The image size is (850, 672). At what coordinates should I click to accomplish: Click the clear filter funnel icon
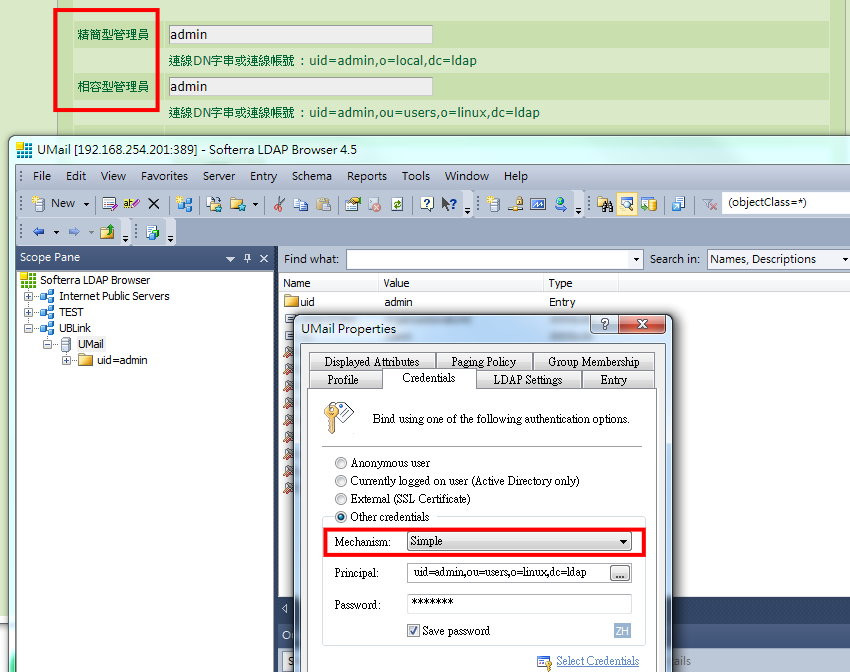coord(710,204)
